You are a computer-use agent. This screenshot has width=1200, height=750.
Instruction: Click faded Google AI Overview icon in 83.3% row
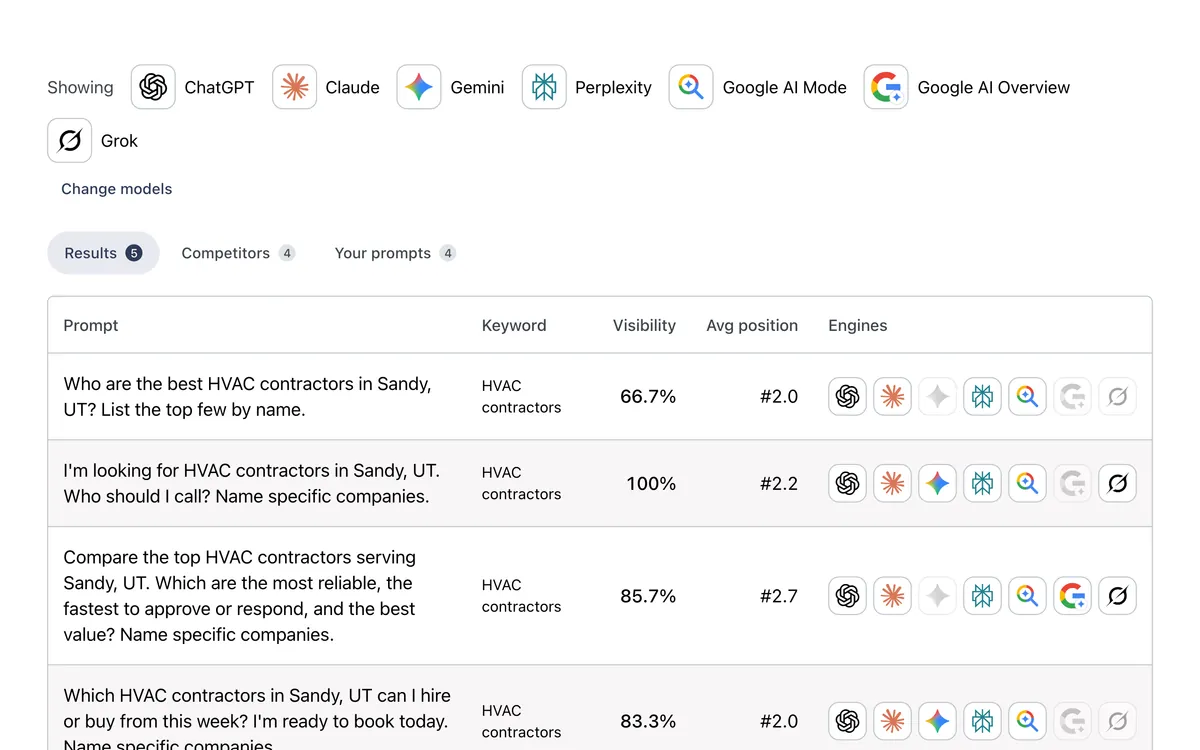(1073, 721)
